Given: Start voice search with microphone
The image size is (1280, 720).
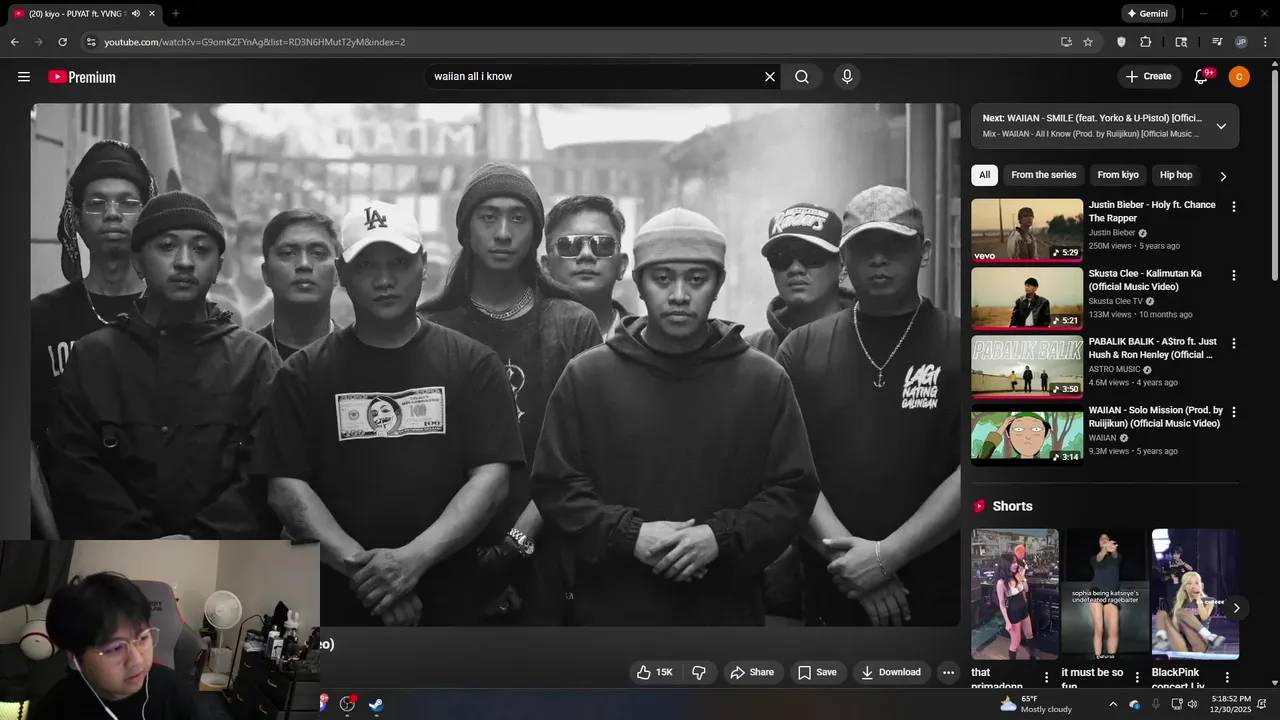Looking at the screenshot, I should (847, 77).
